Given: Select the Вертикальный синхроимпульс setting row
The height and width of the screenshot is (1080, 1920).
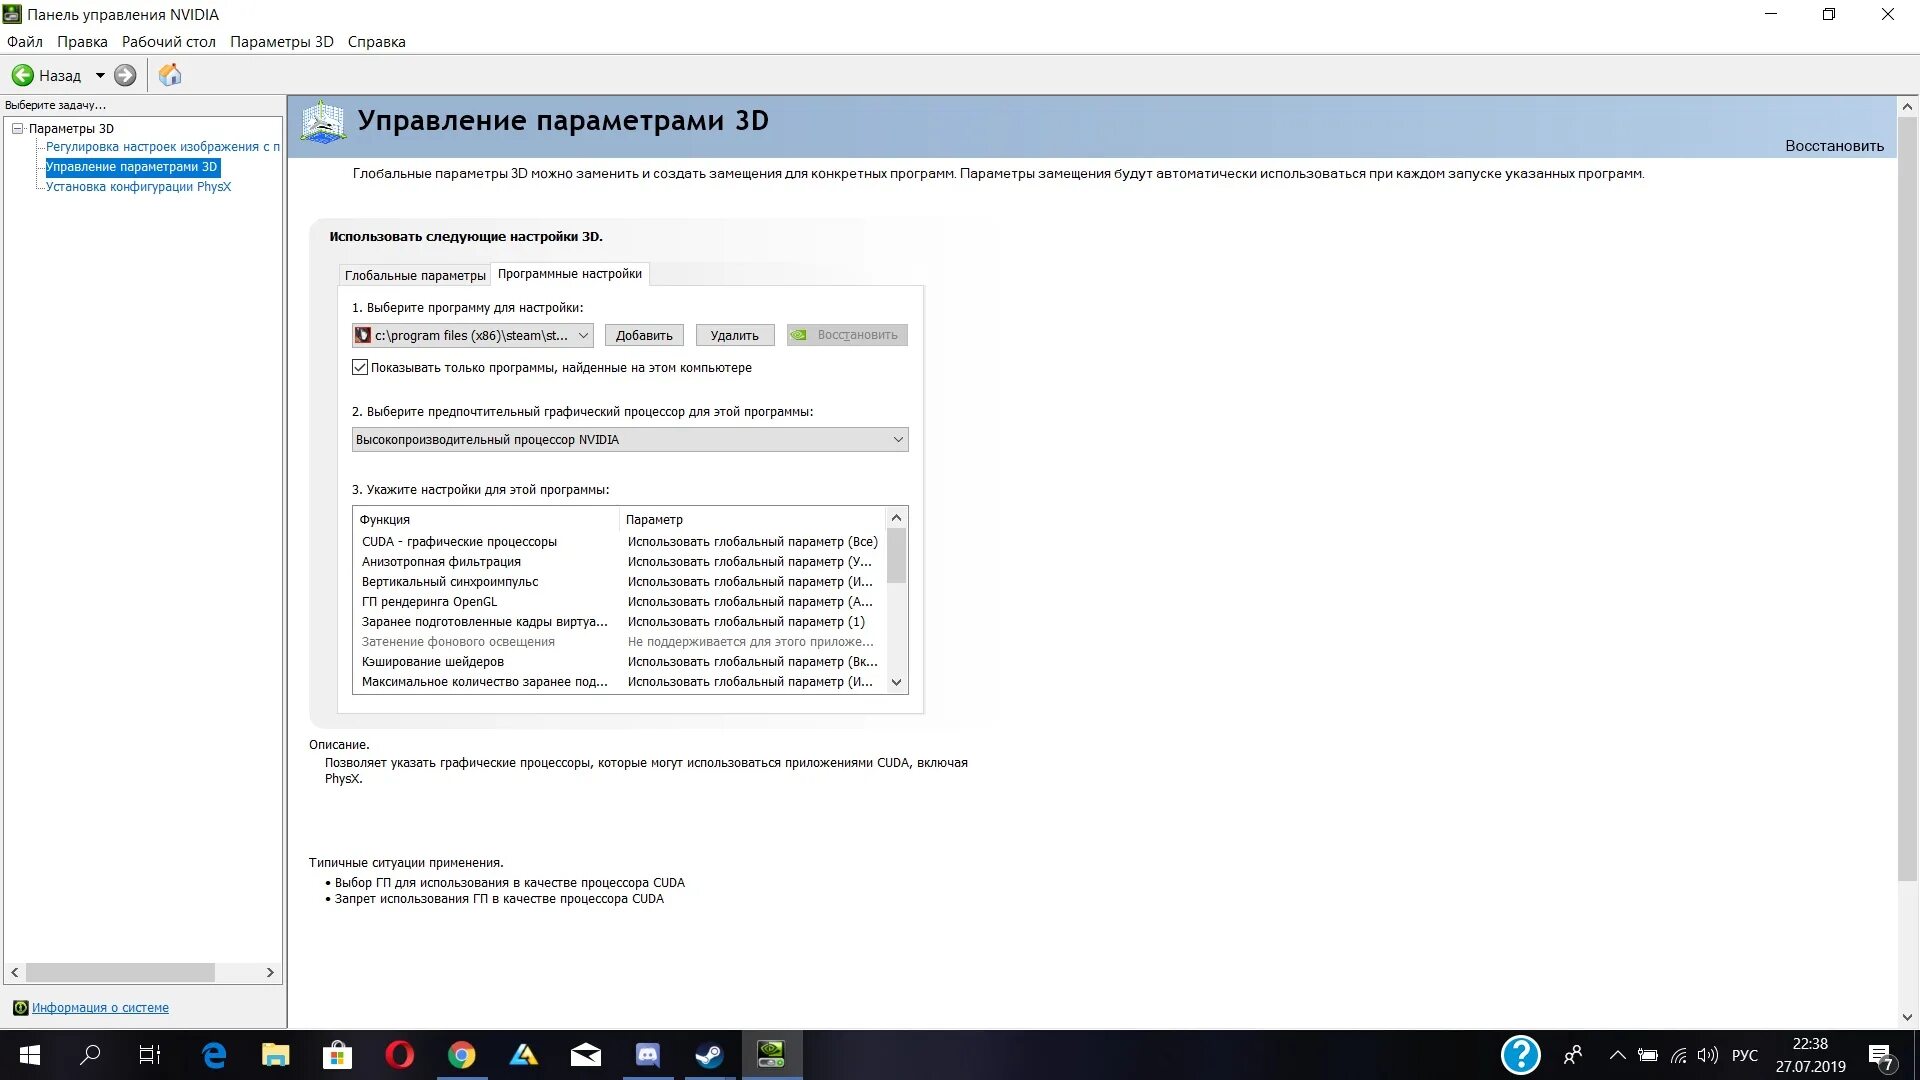Looking at the screenshot, I should (x=450, y=582).
